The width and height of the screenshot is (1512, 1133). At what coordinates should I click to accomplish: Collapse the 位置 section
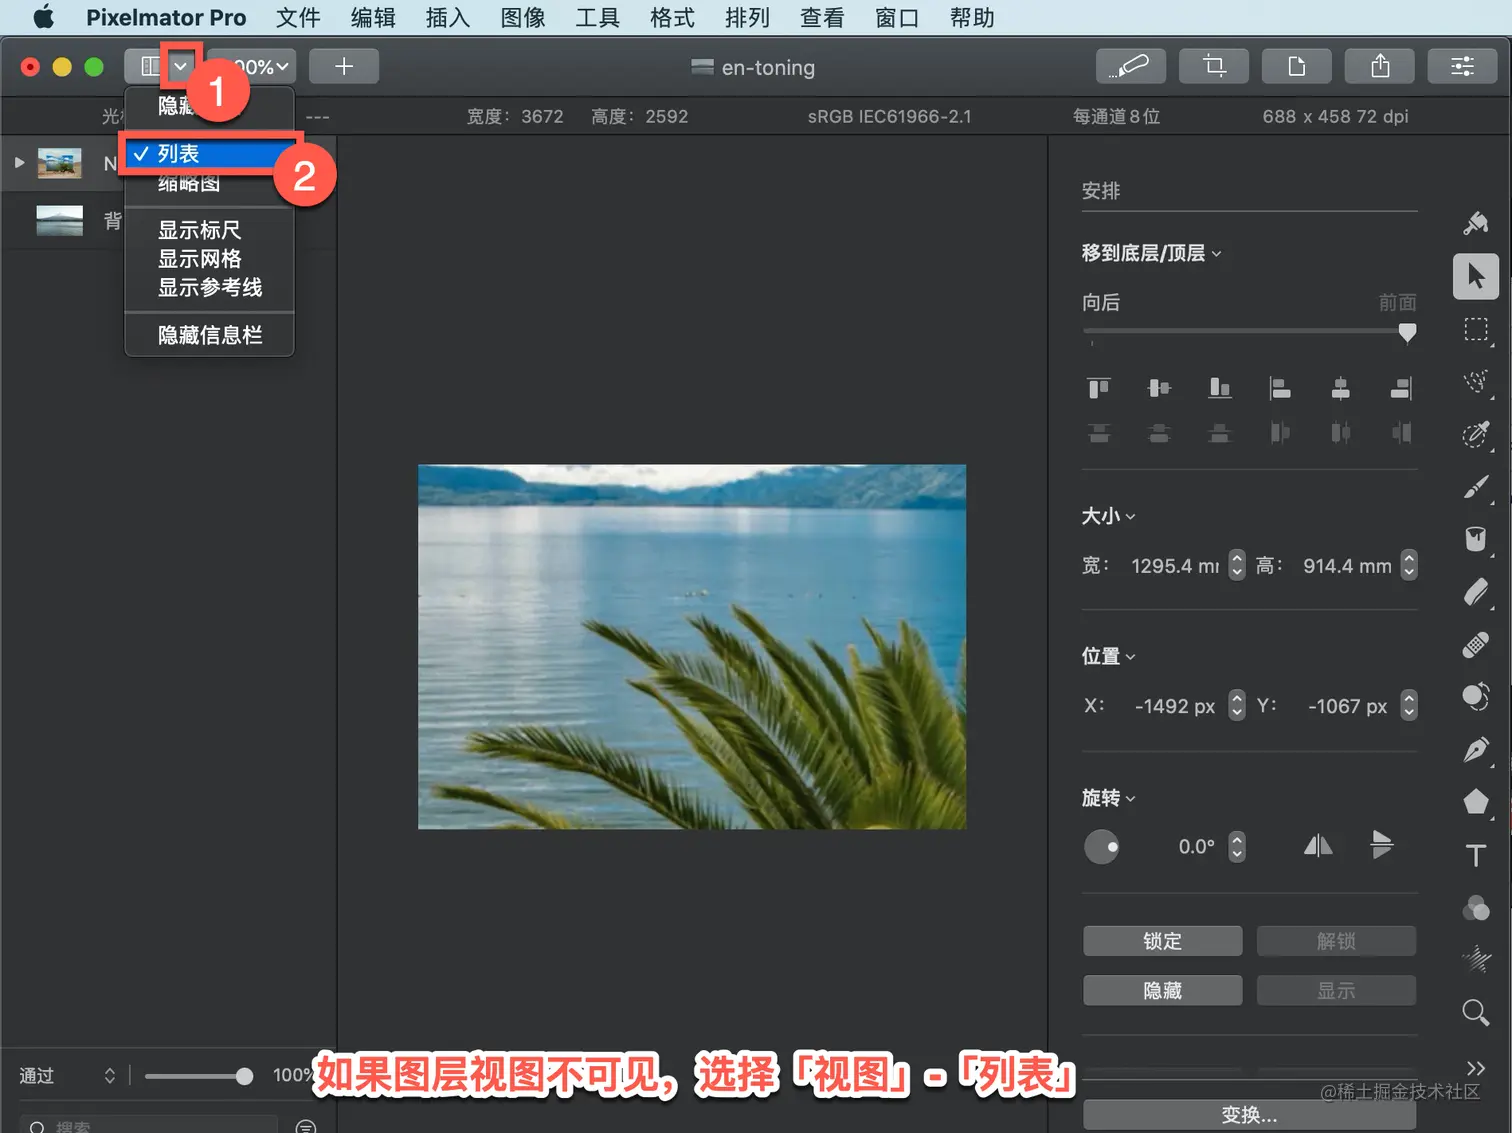click(1108, 656)
